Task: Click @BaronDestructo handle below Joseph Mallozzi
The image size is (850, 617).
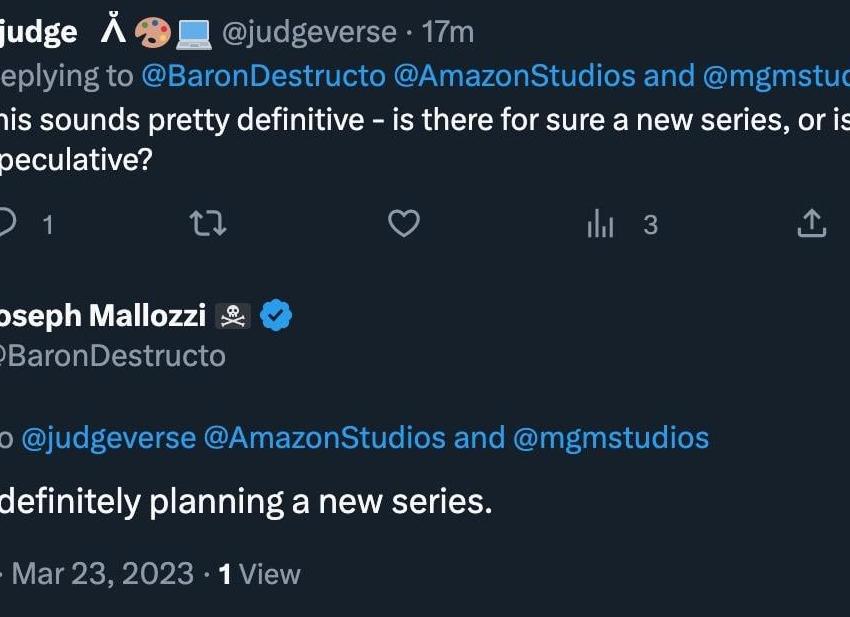Action: [112, 356]
